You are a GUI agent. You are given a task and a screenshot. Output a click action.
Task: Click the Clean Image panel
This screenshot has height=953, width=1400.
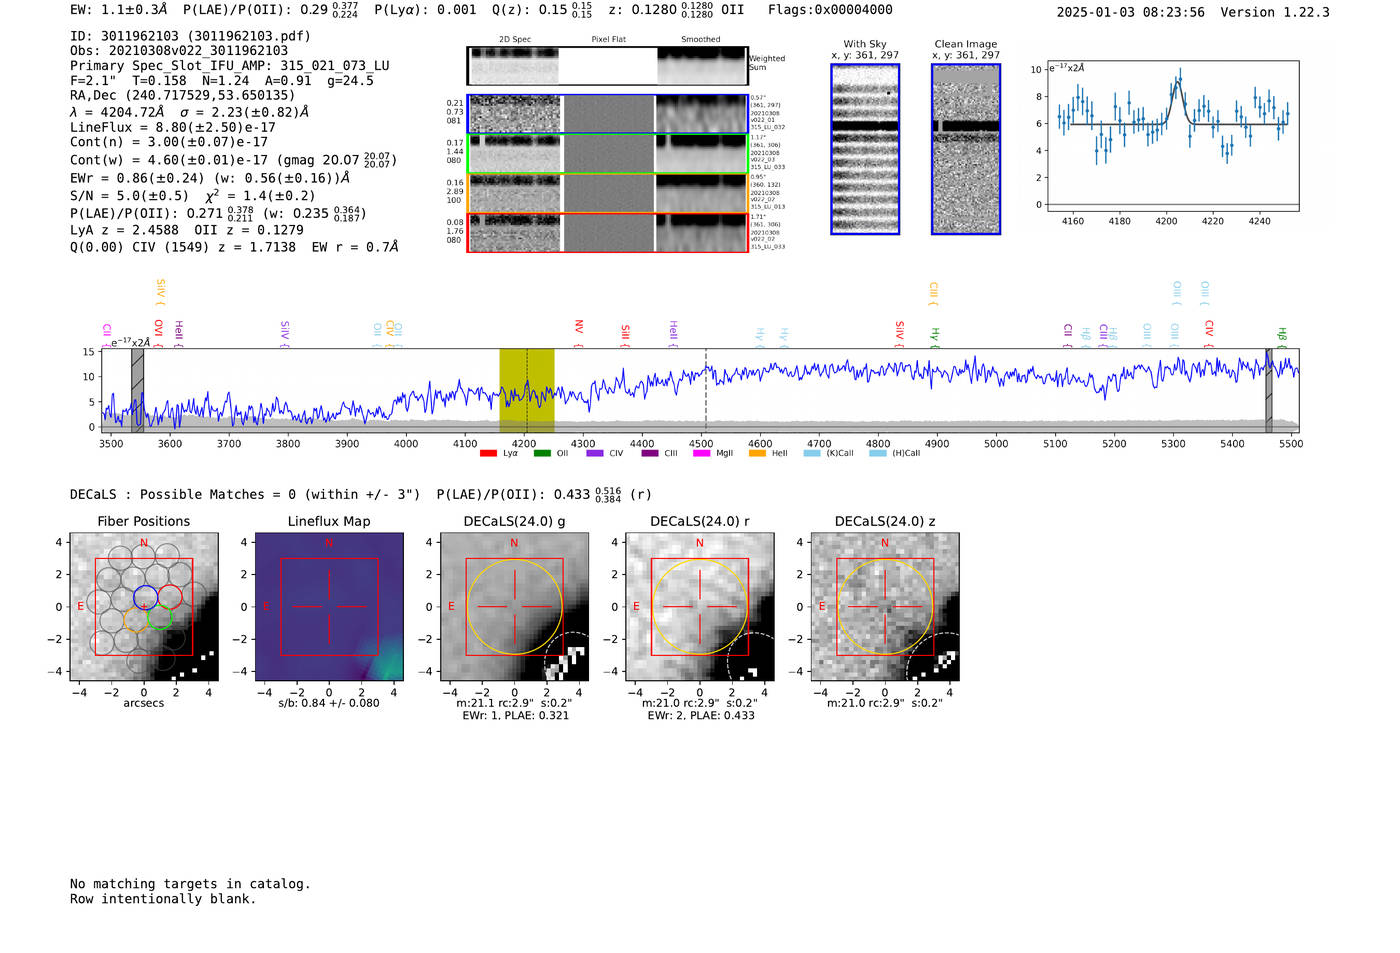click(966, 149)
